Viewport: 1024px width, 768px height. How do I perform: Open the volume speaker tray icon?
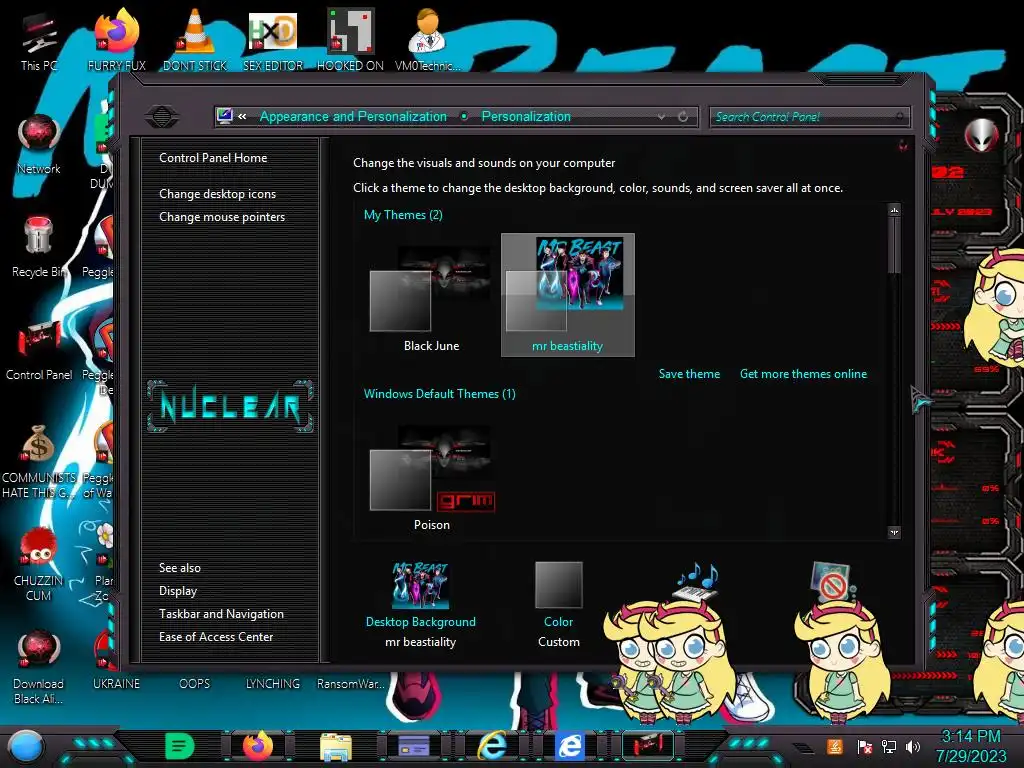[913, 747]
